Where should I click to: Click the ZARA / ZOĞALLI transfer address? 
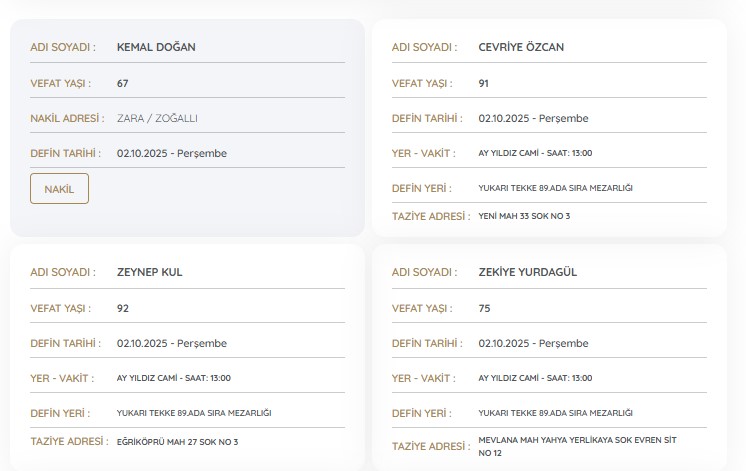(x=157, y=118)
